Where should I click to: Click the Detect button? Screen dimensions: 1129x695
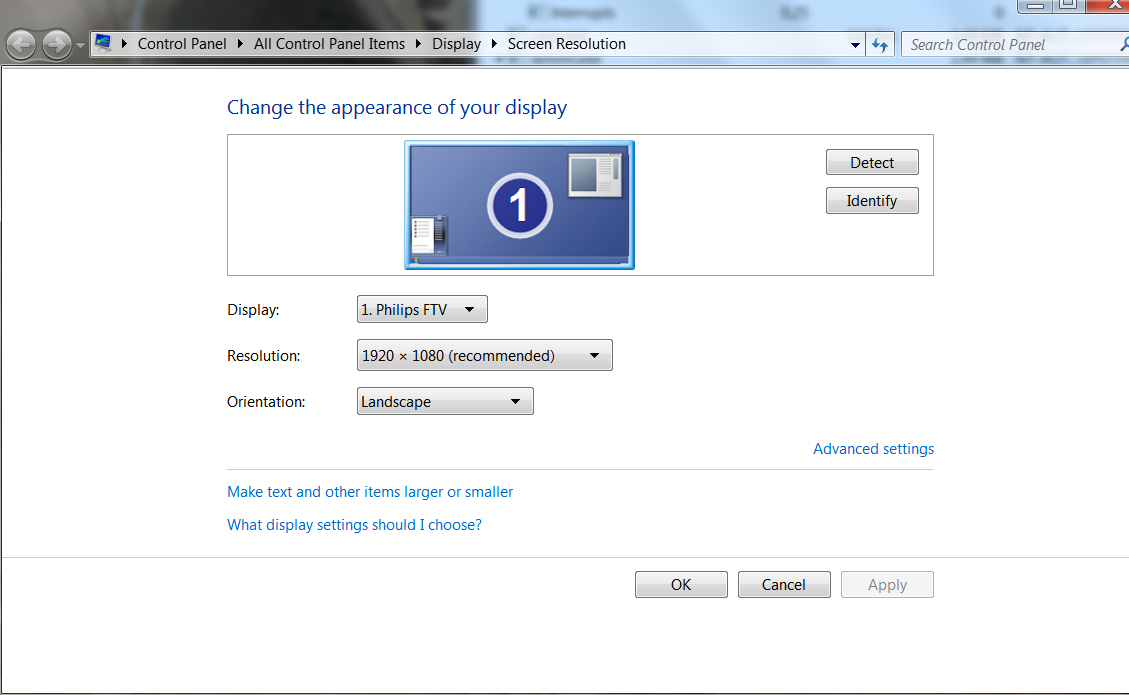click(872, 162)
